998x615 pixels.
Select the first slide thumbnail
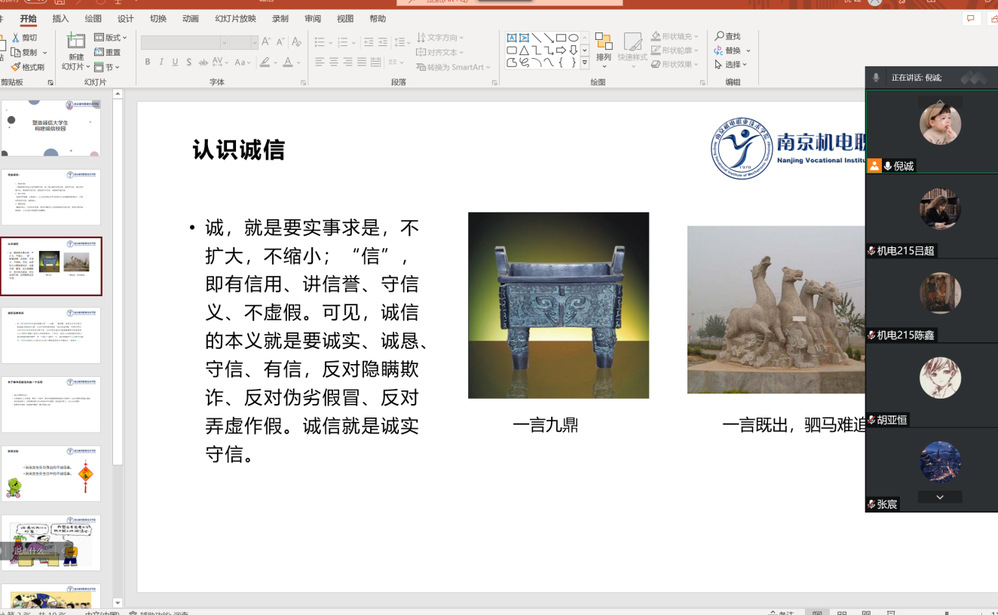click(x=51, y=128)
